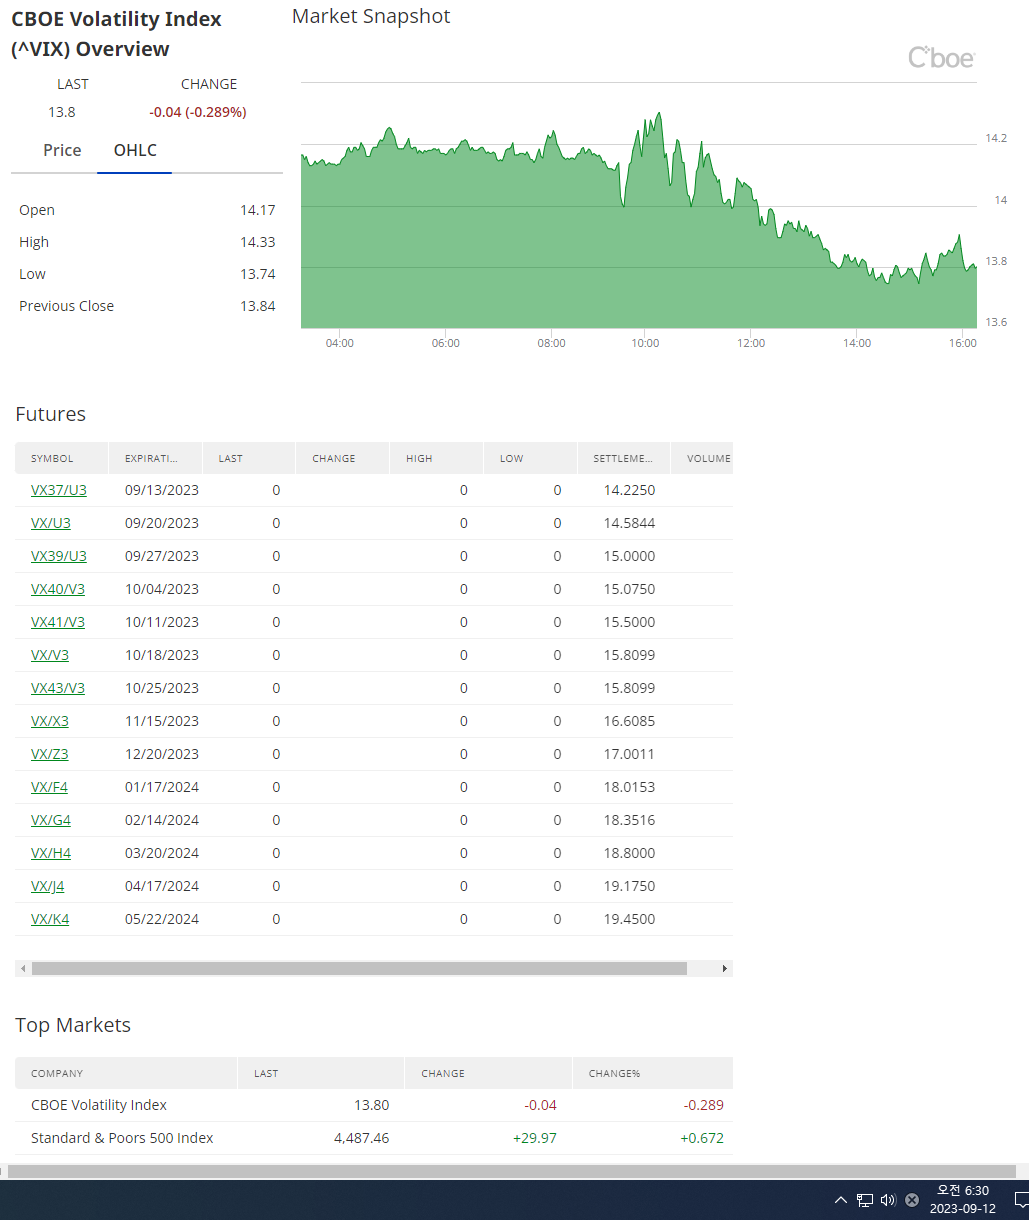The image size is (1029, 1220).
Task: Click the 19.4500 settlement value
Action: [x=630, y=919]
